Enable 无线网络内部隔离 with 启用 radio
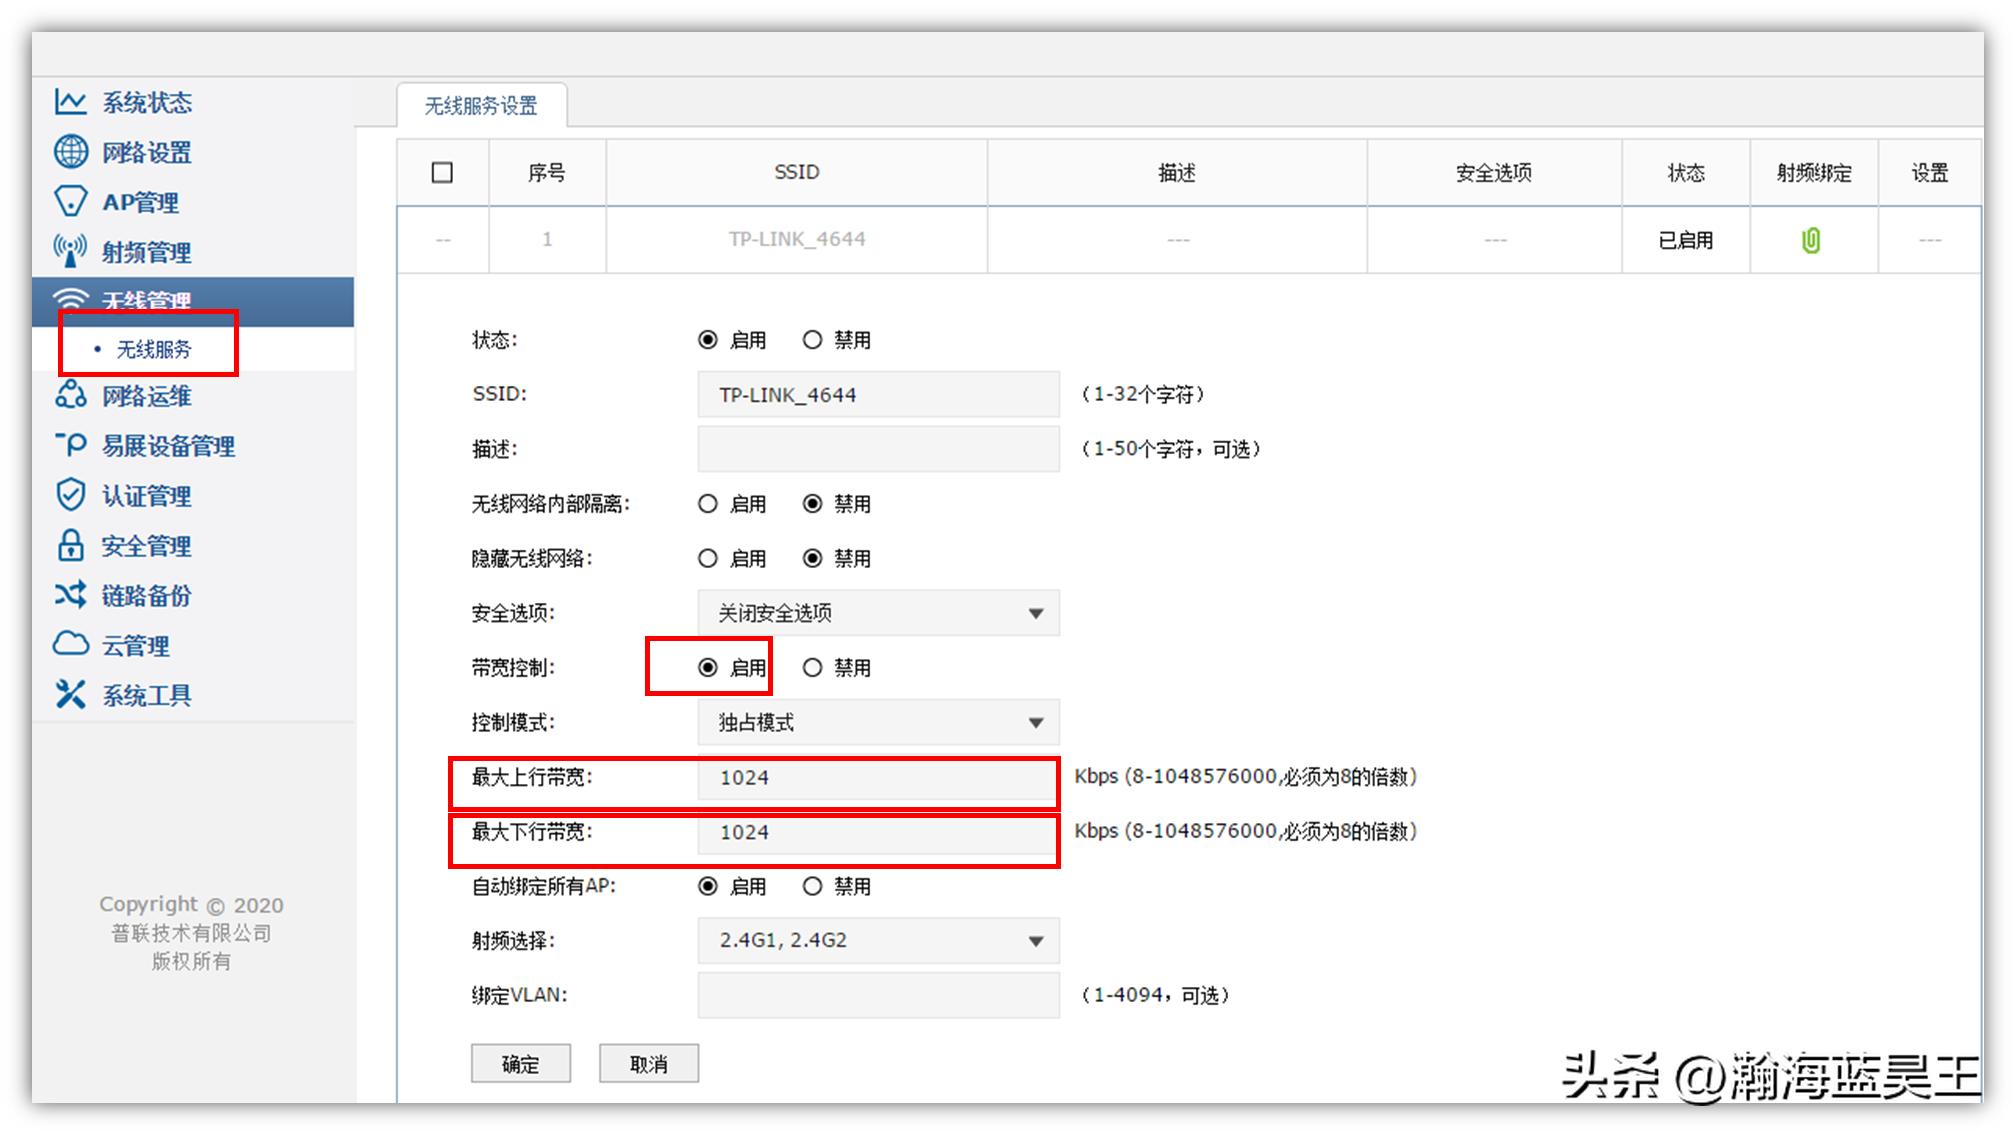 point(708,504)
